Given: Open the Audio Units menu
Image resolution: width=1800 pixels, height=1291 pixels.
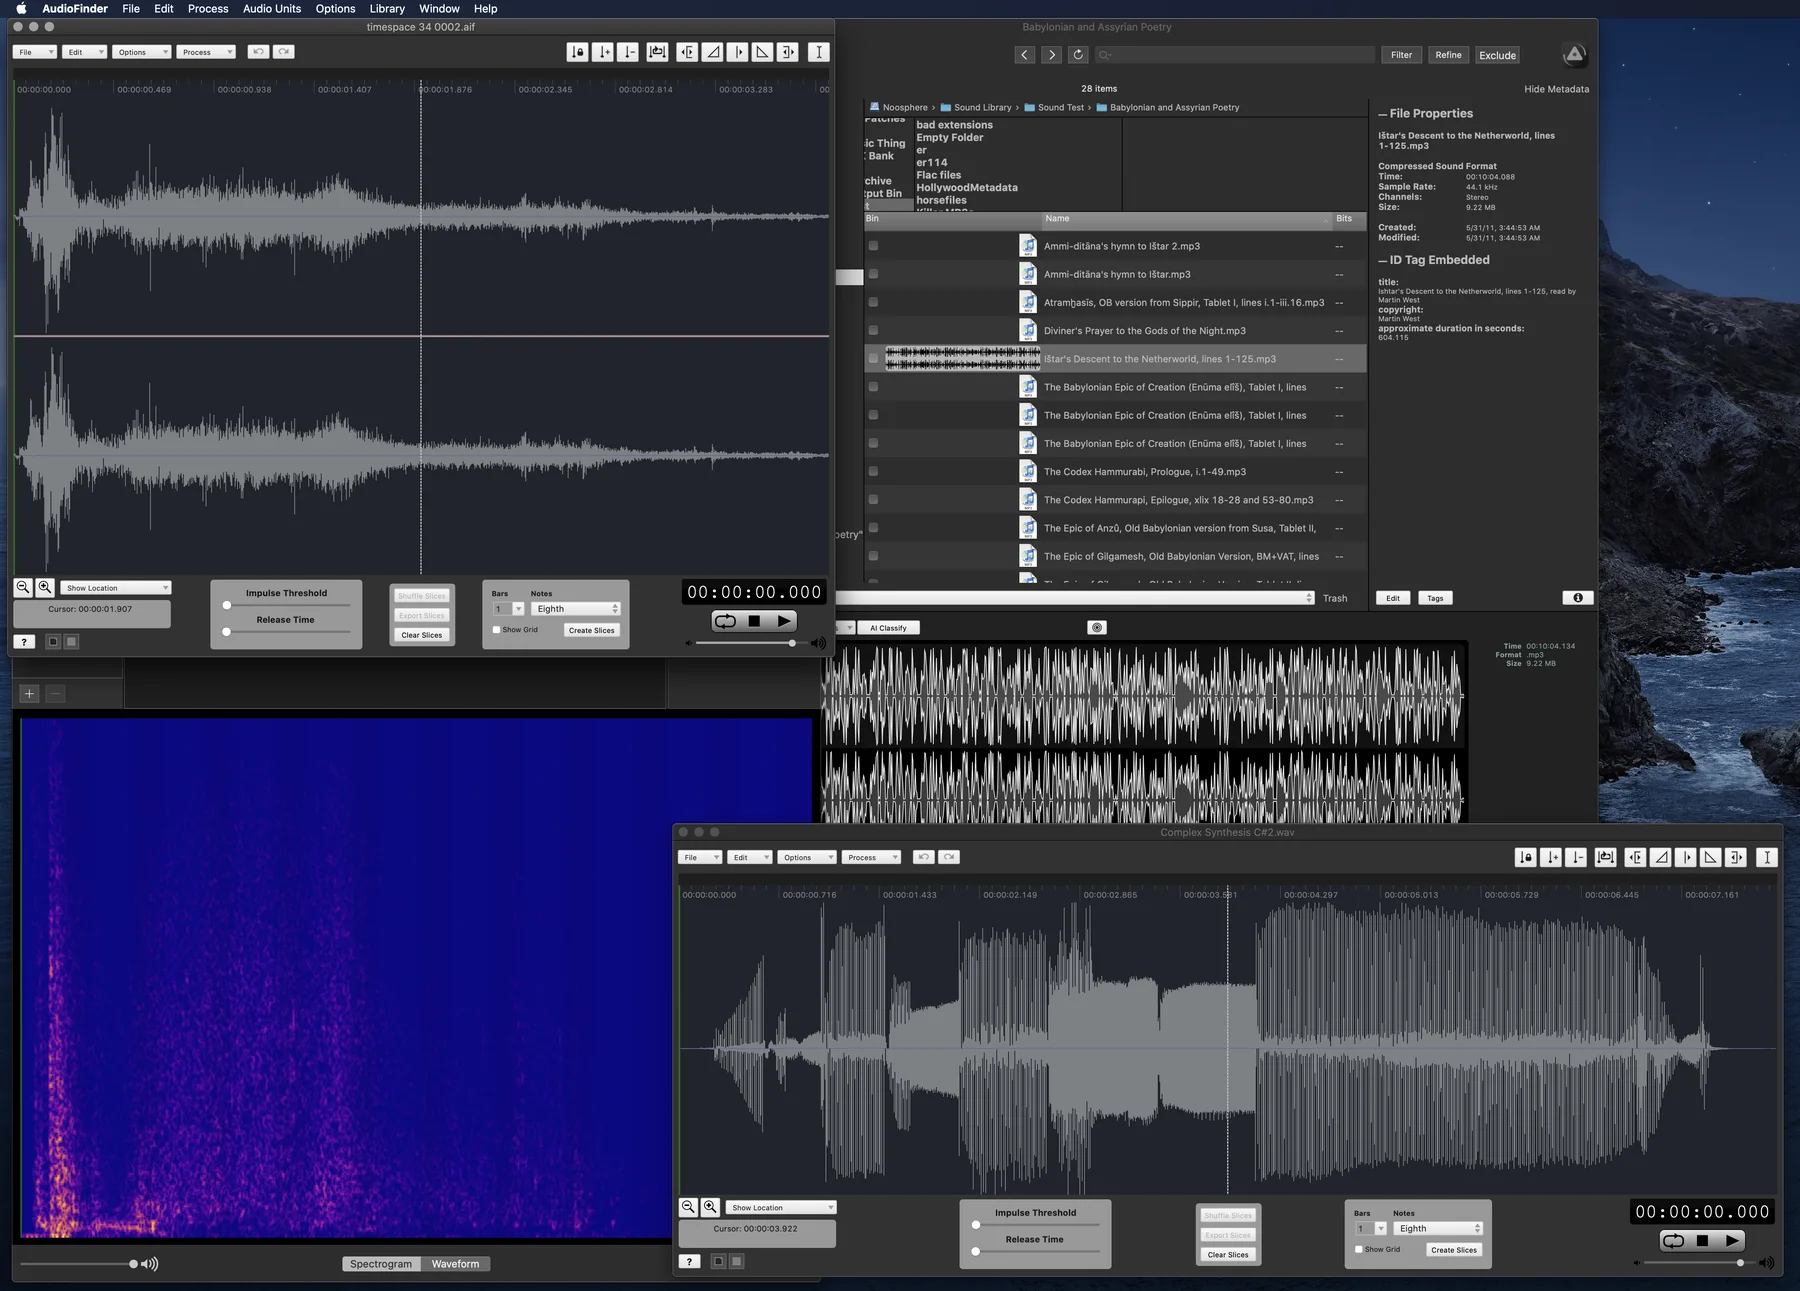Looking at the screenshot, I should click(x=271, y=8).
